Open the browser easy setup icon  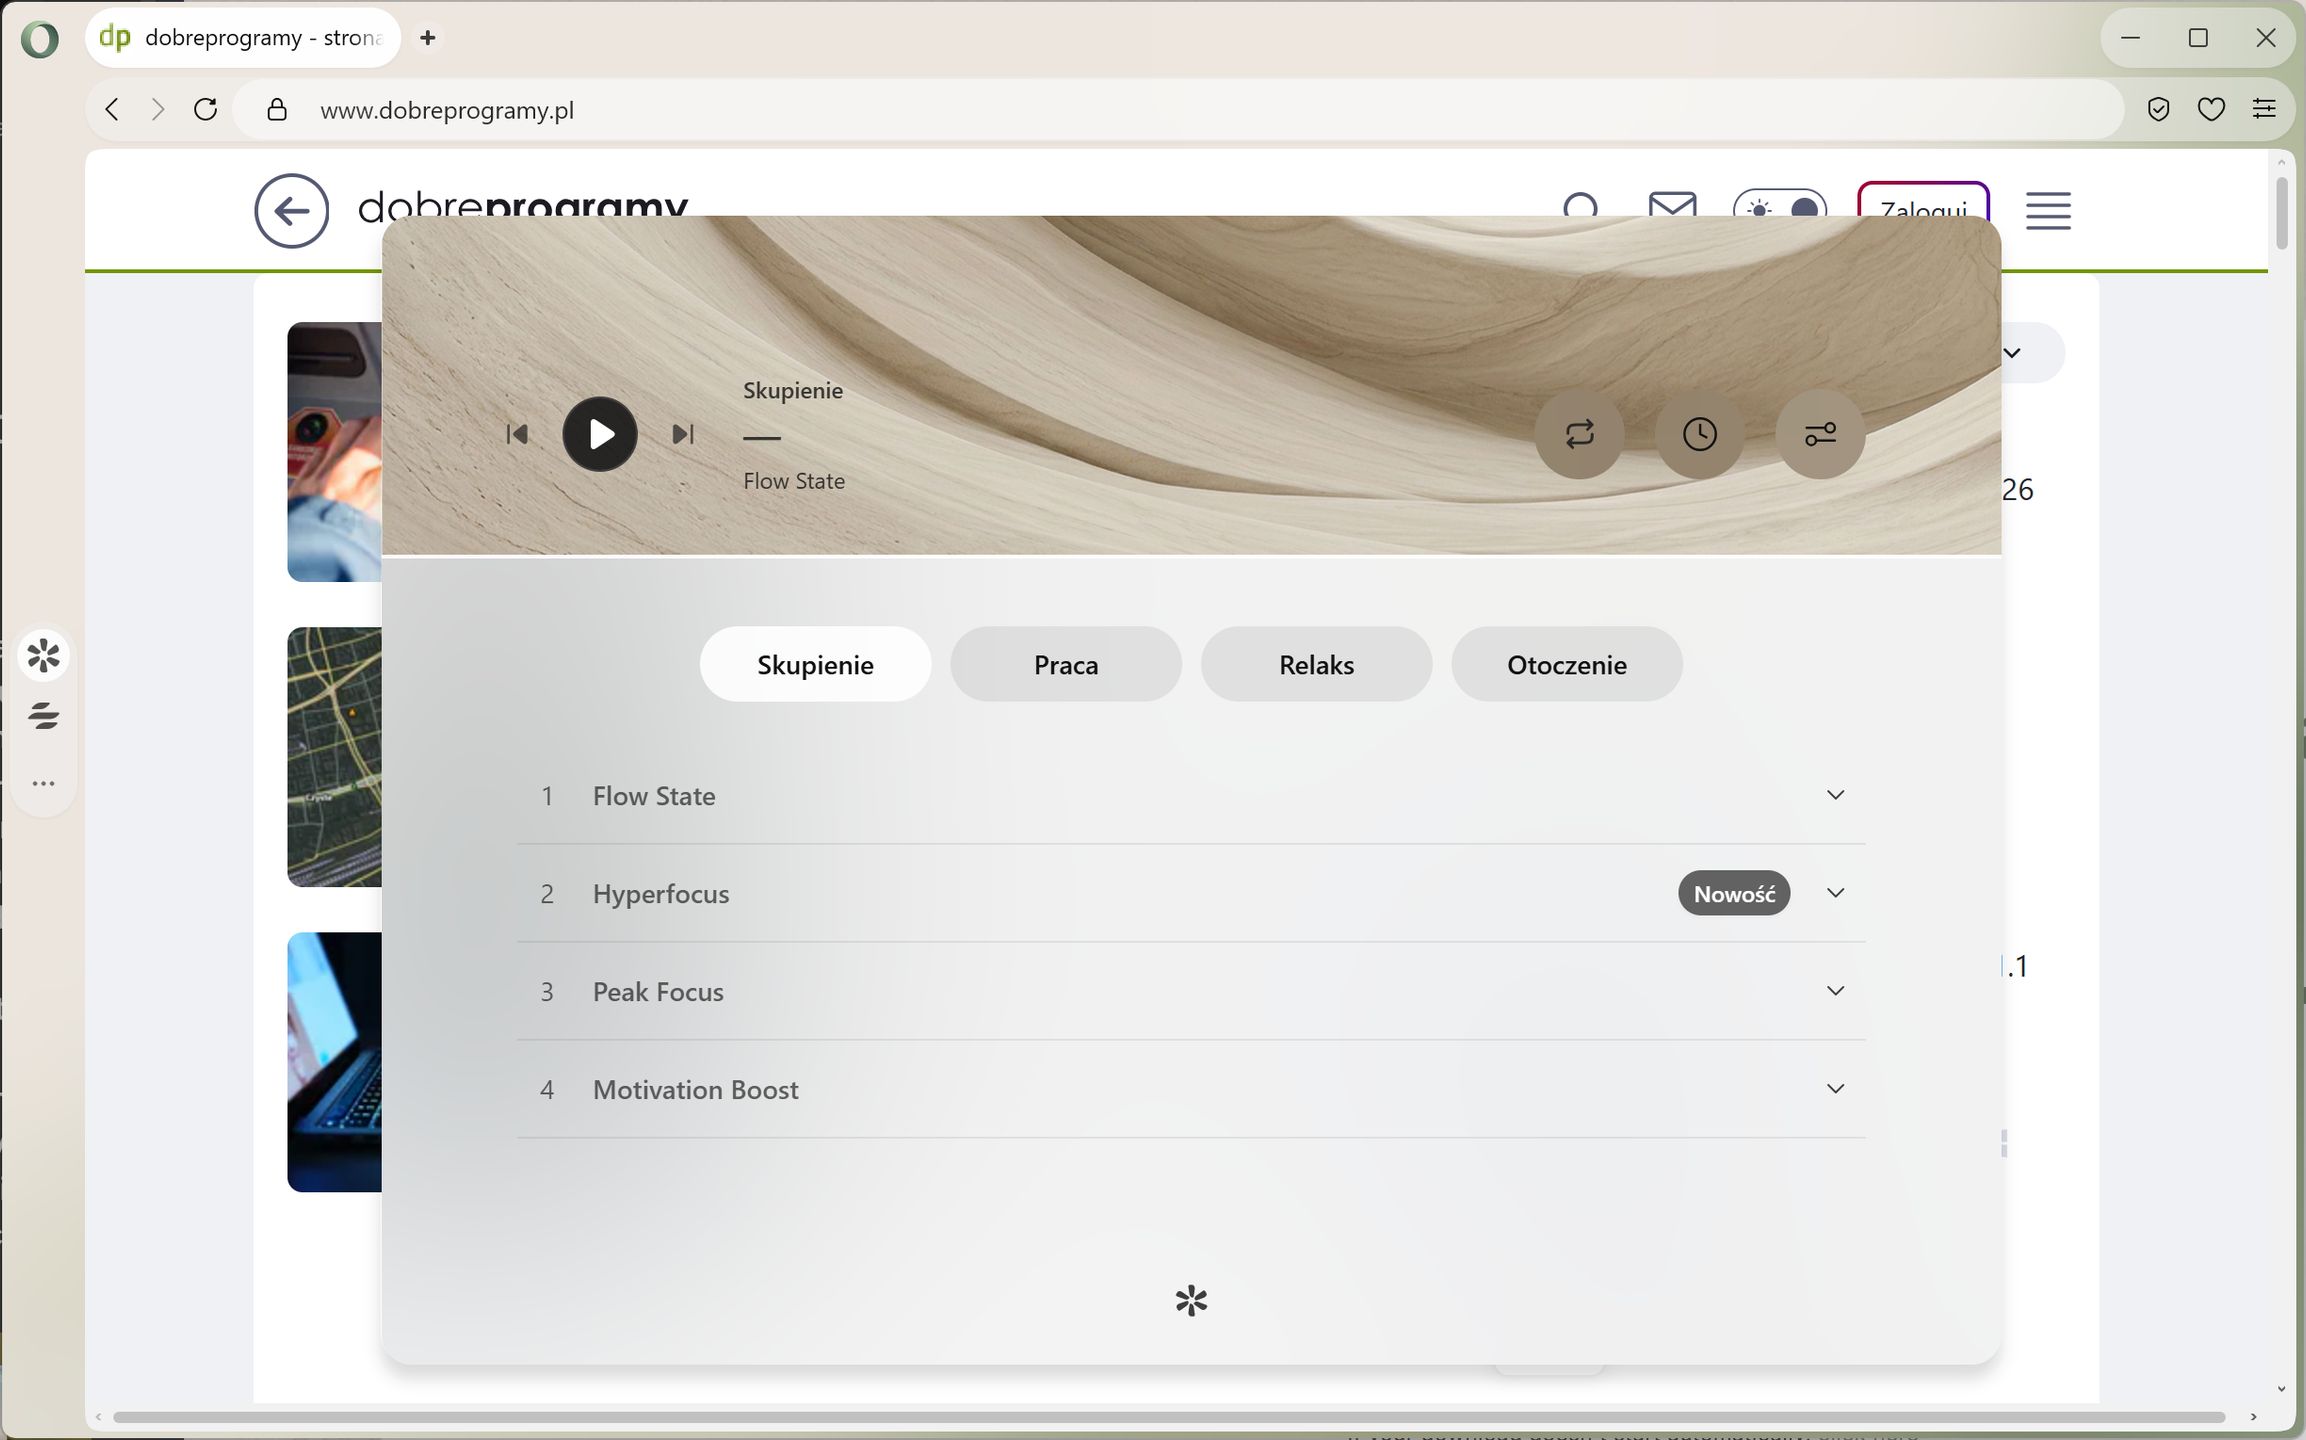click(x=2264, y=110)
